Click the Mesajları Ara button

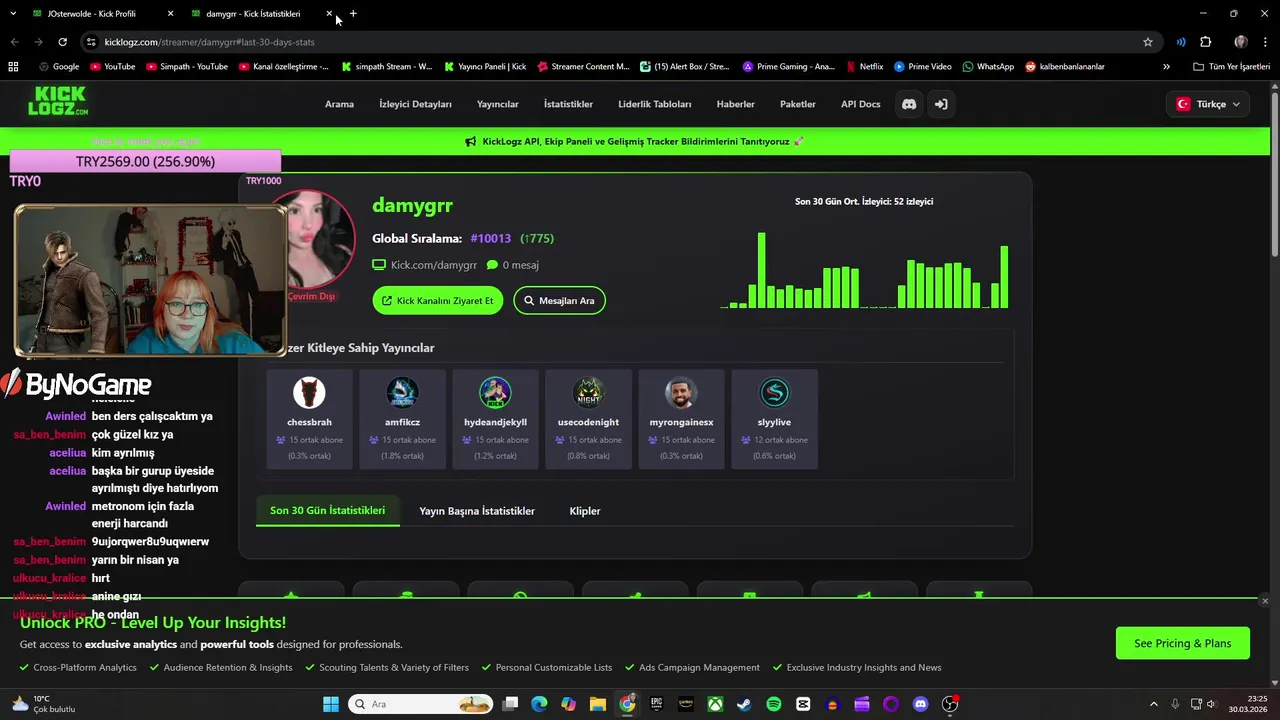pyautogui.click(x=559, y=300)
